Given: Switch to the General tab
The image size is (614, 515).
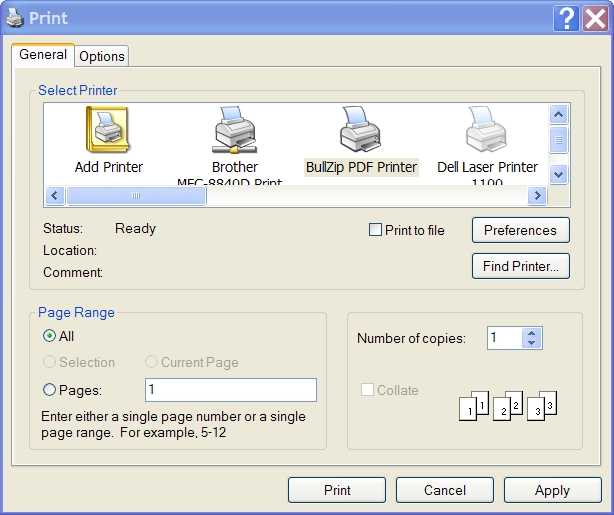Looking at the screenshot, I should click(43, 55).
